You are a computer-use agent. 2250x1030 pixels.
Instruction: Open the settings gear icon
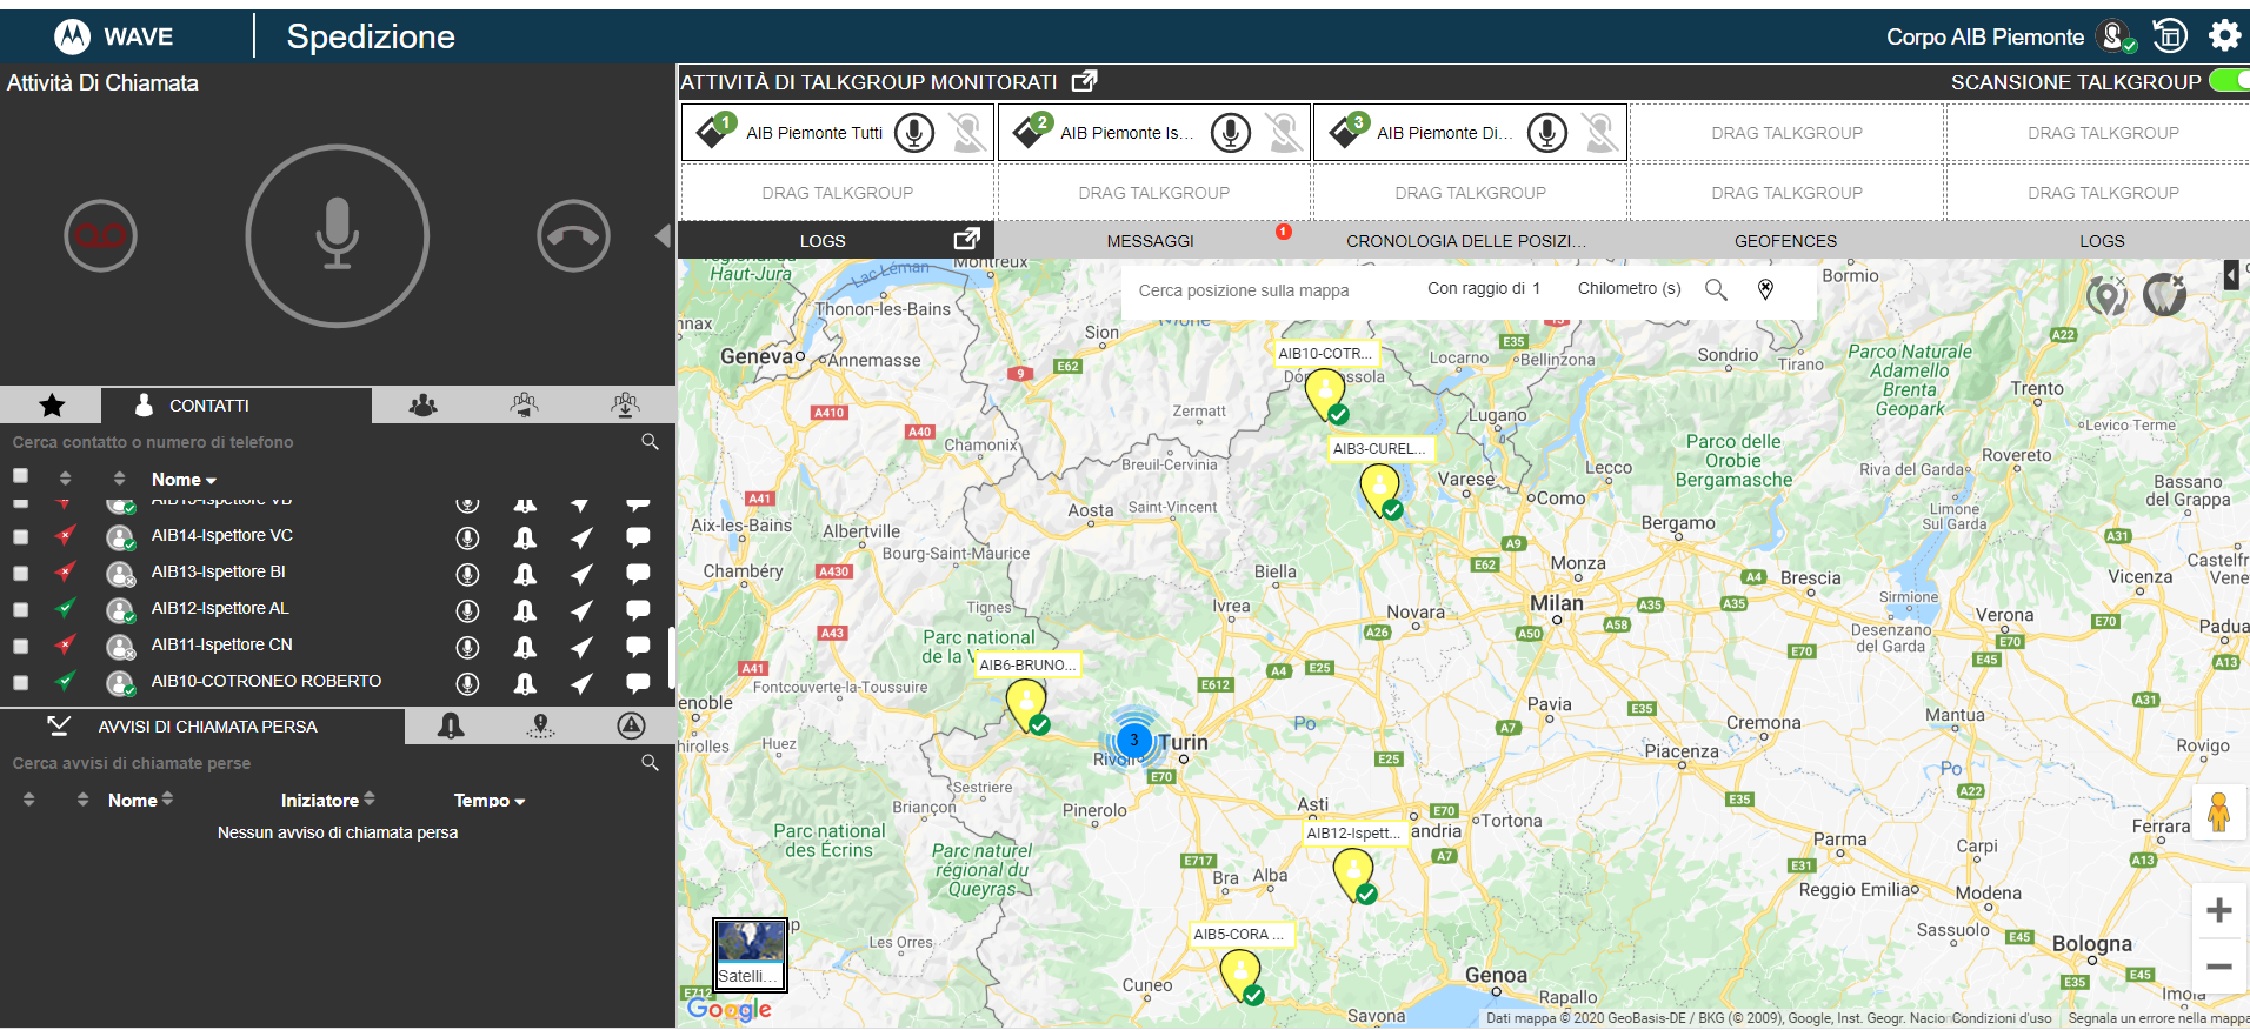2224,36
